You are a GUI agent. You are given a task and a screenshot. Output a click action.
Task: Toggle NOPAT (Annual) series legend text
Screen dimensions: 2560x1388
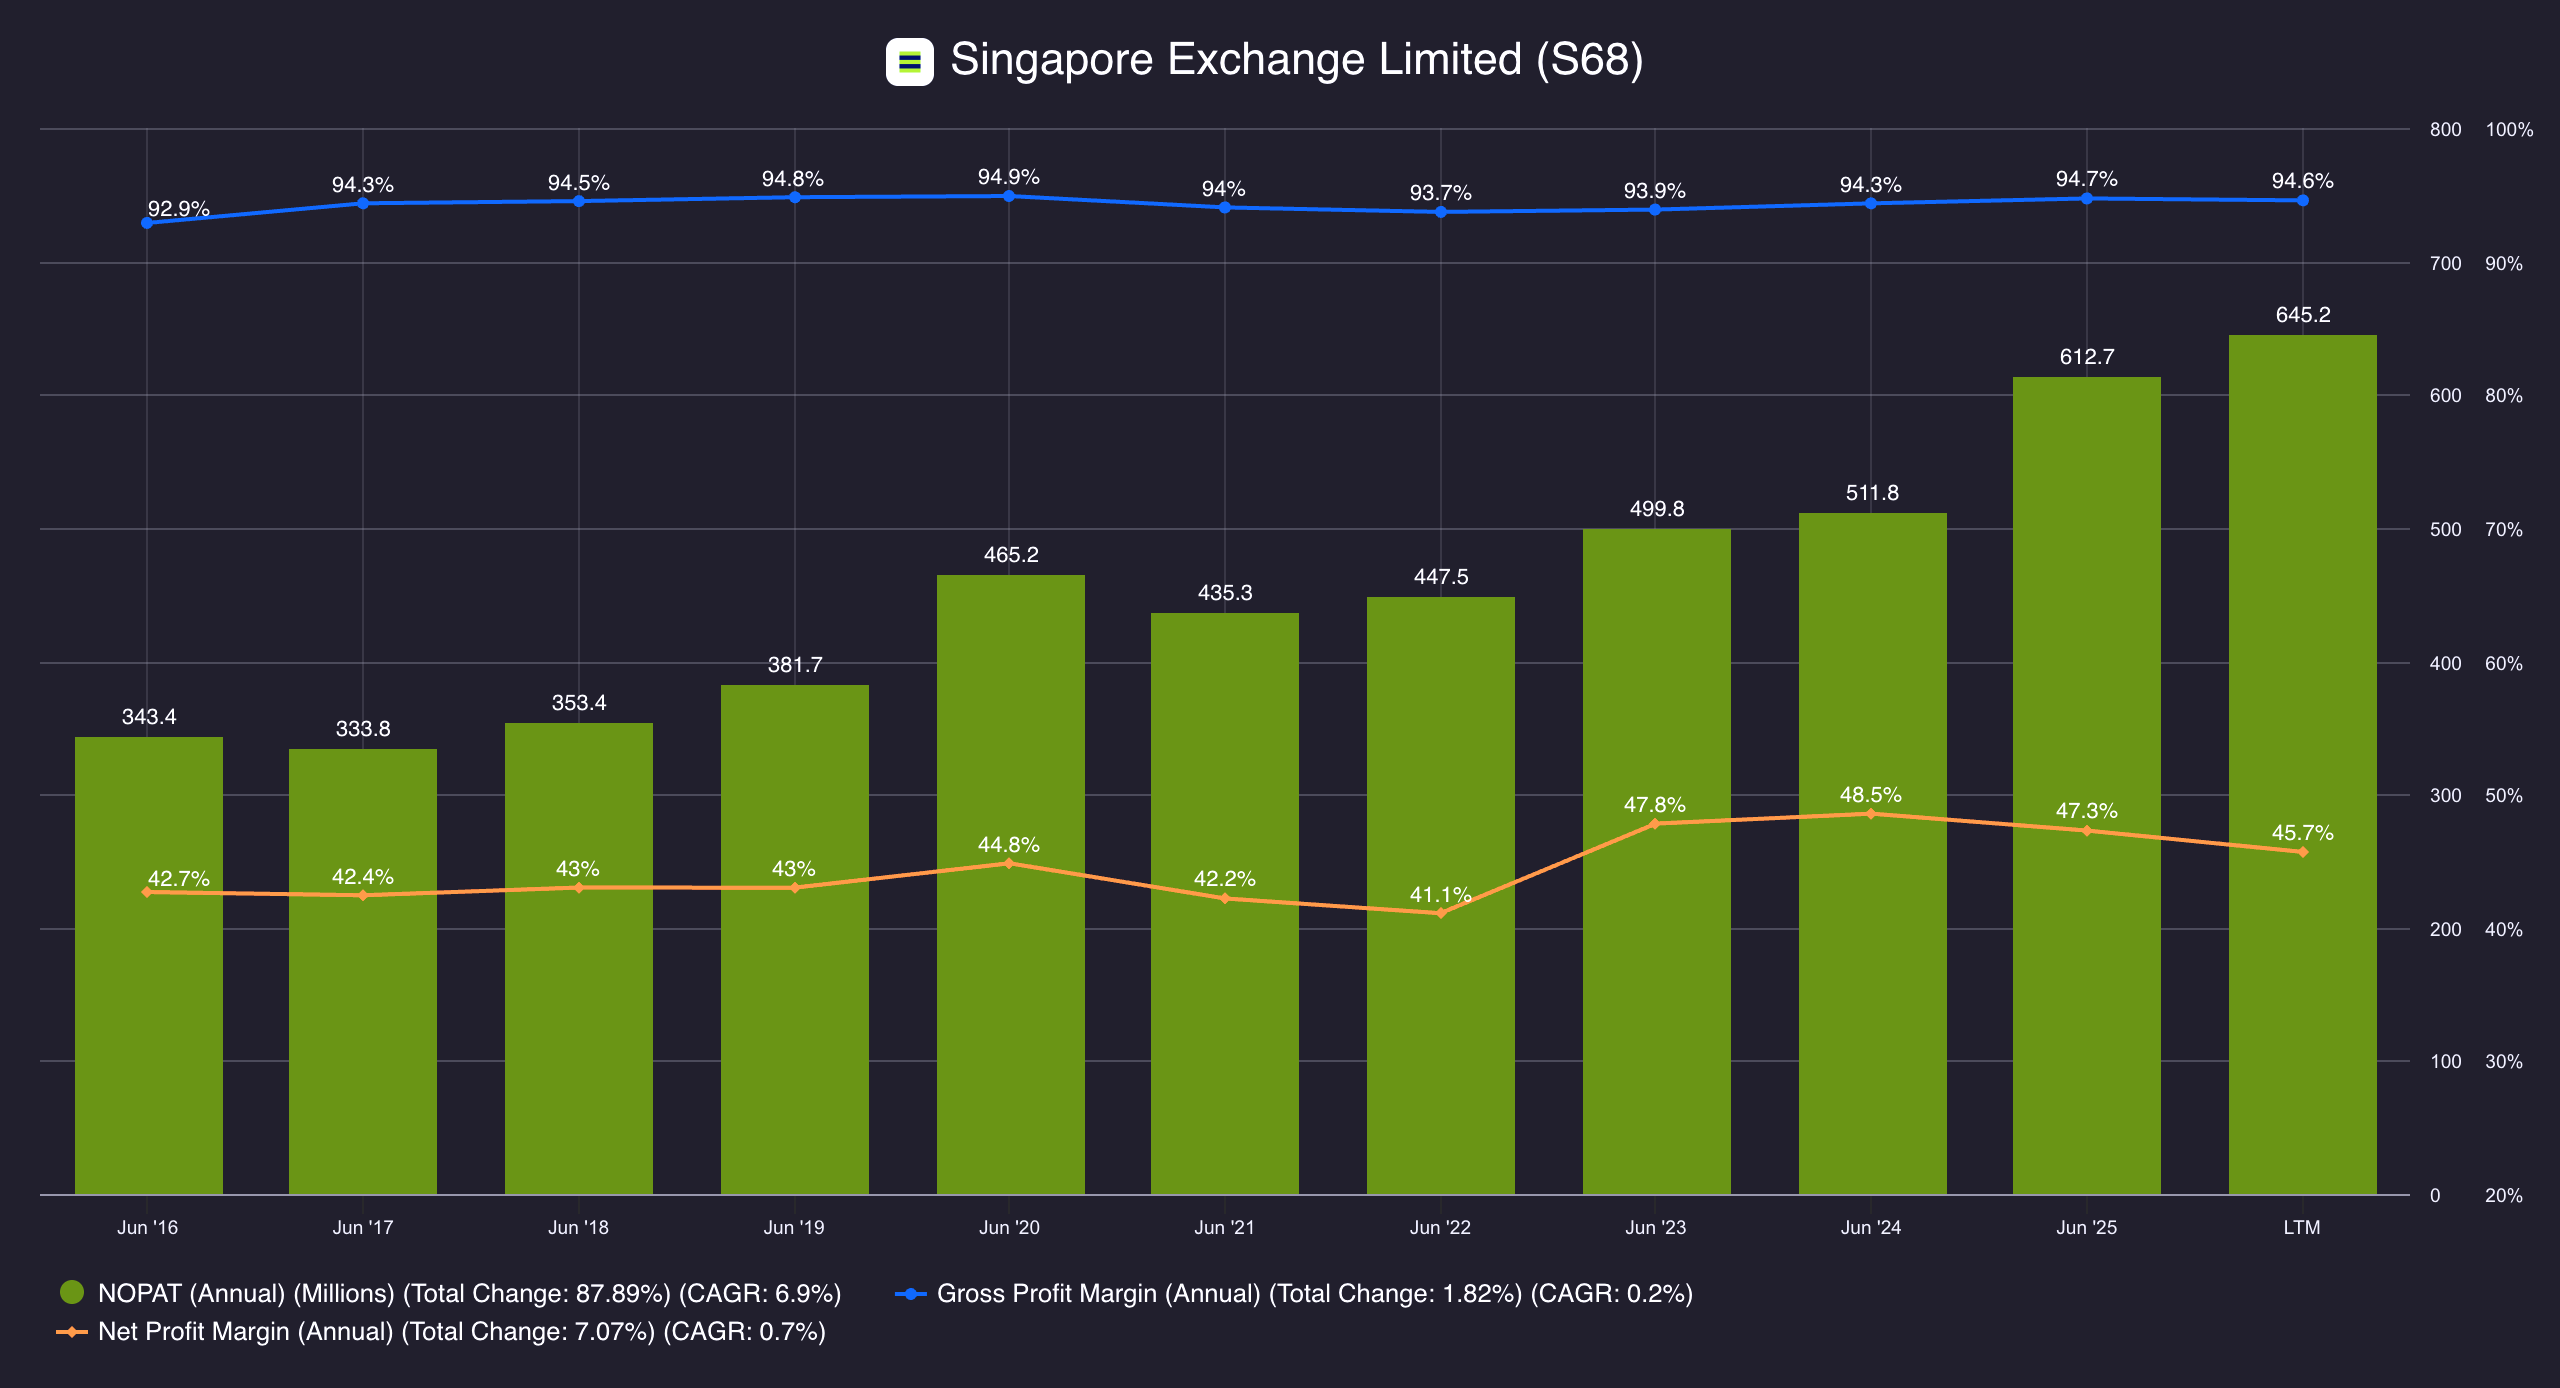coord(469,1293)
